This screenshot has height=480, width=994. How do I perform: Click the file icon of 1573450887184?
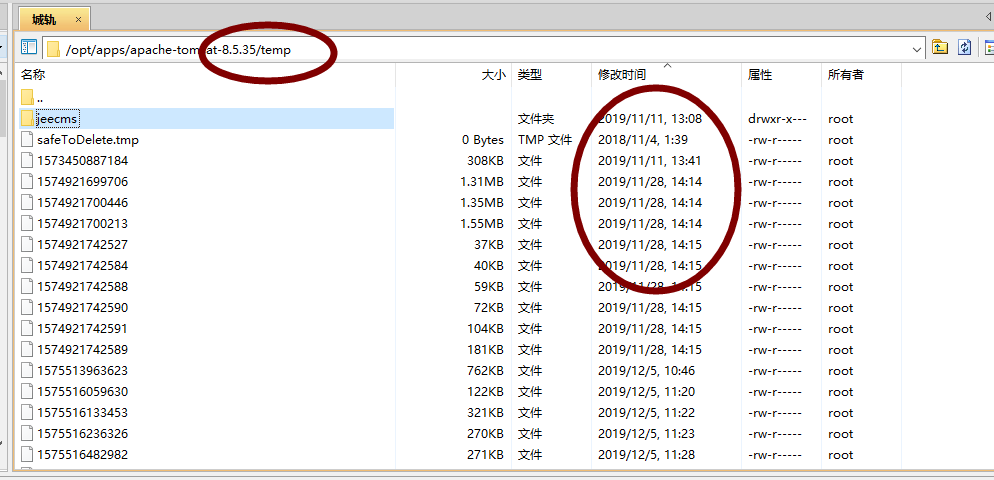(x=27, y=160)
